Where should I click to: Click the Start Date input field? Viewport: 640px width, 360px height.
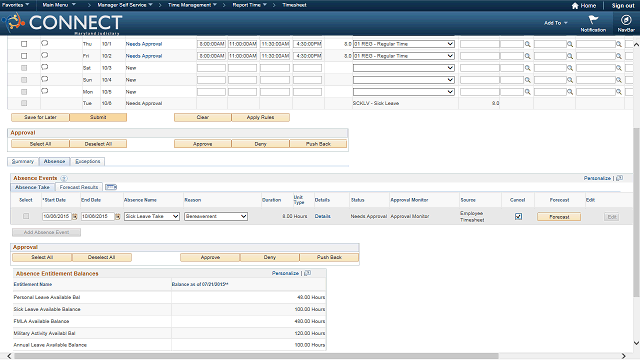pyautogui.click(x=57, y=216)
